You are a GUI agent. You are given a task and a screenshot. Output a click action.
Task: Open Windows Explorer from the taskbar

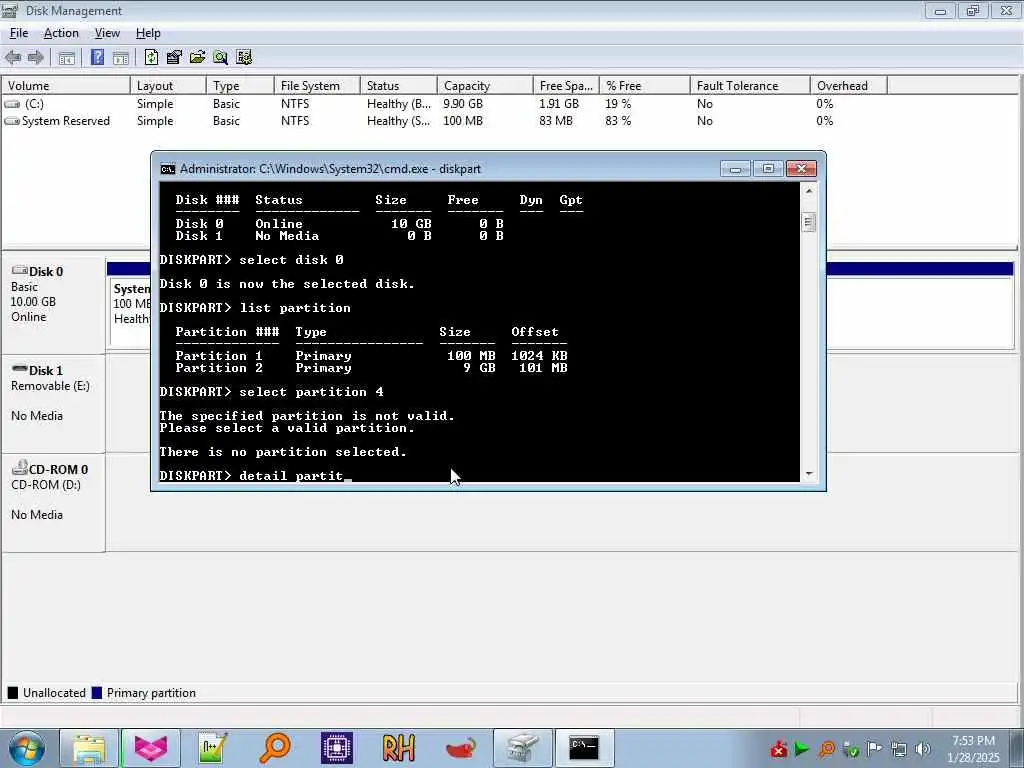click(89, 748)
